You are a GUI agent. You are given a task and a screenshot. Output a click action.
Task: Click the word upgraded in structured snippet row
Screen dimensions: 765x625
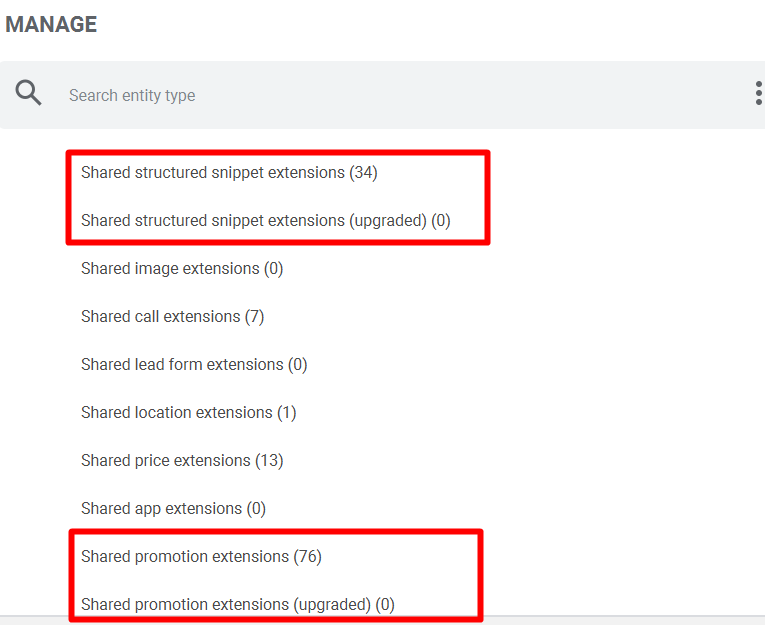pos(388,221)
